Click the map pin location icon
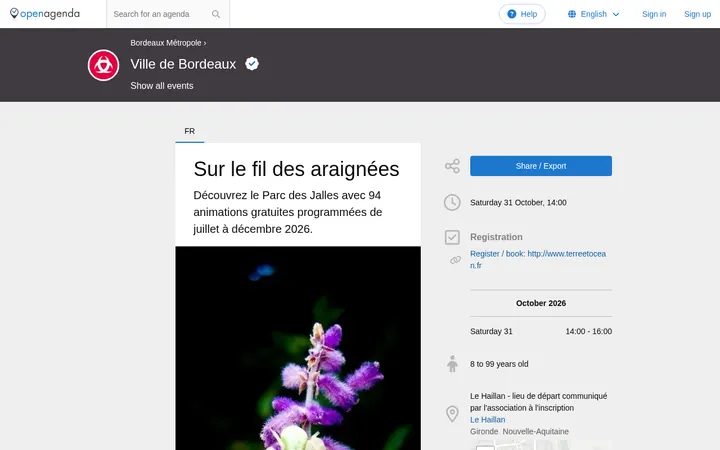The width and height of the screenshot is (720, 450). tap(452, 414)
